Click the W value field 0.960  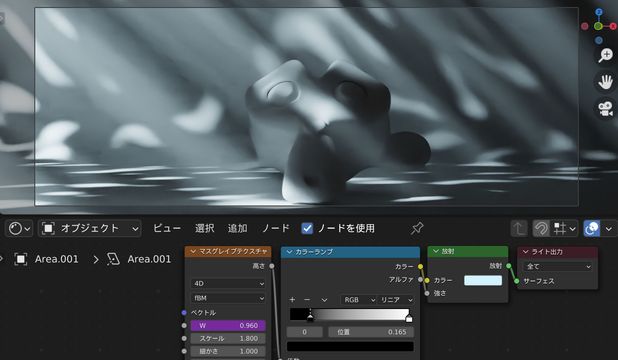[228, 326]
